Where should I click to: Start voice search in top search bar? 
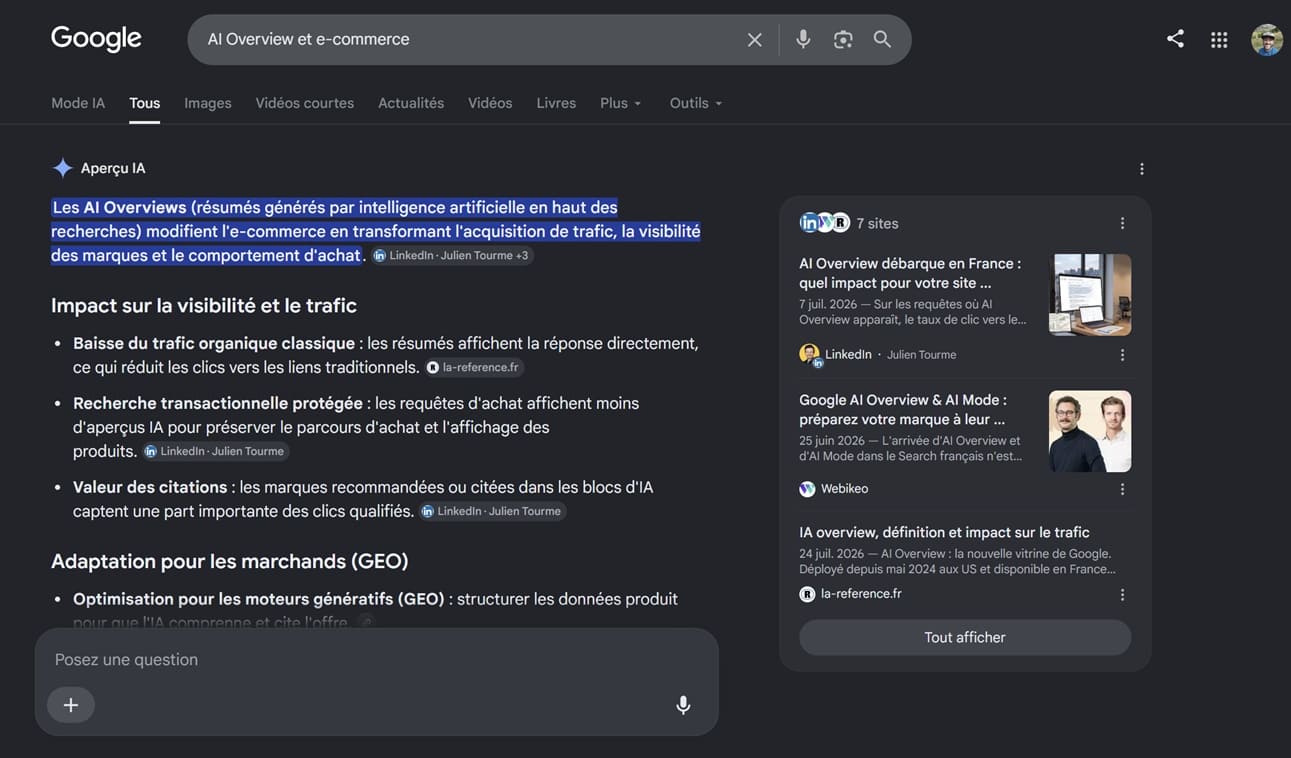click(x=803, y=39)
